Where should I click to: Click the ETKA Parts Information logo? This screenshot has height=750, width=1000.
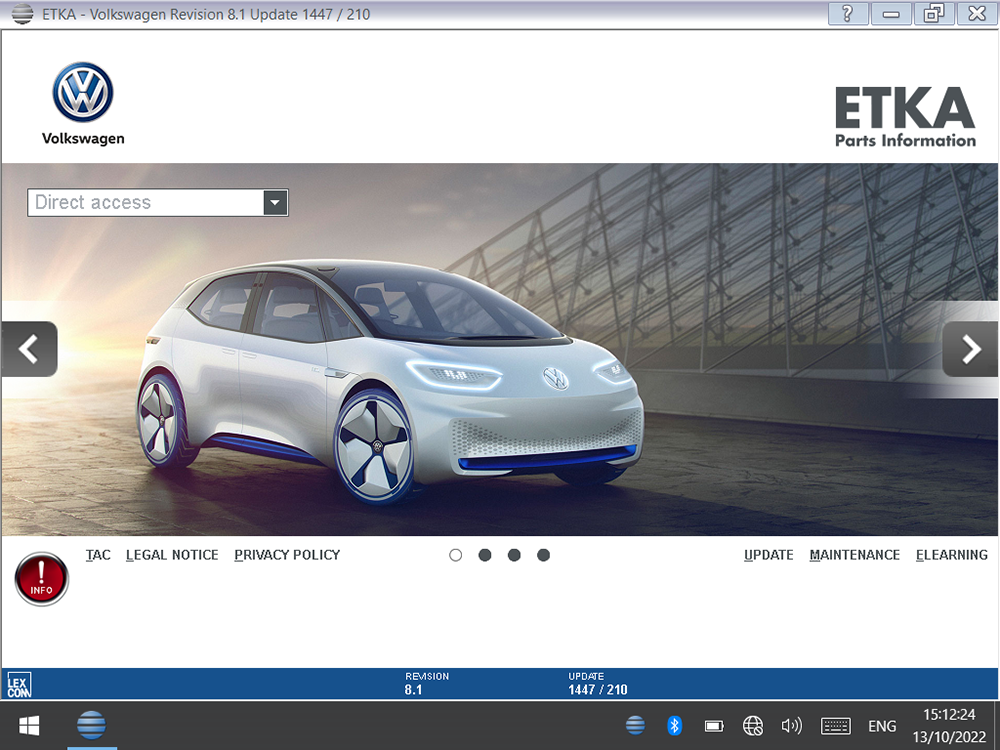(x=906, y=117)
